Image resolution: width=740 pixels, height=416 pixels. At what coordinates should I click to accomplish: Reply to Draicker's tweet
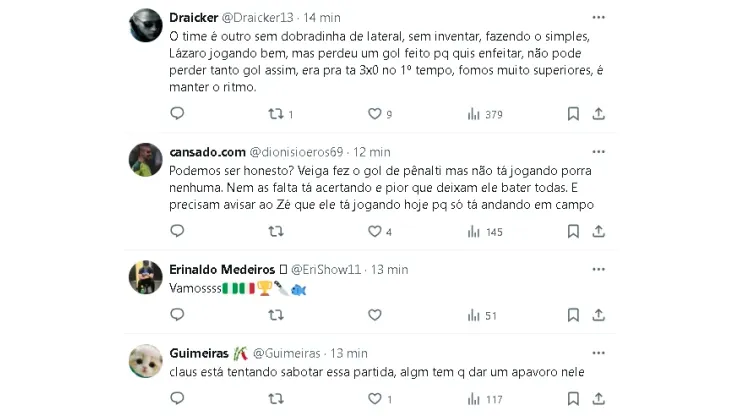[177, 114]
